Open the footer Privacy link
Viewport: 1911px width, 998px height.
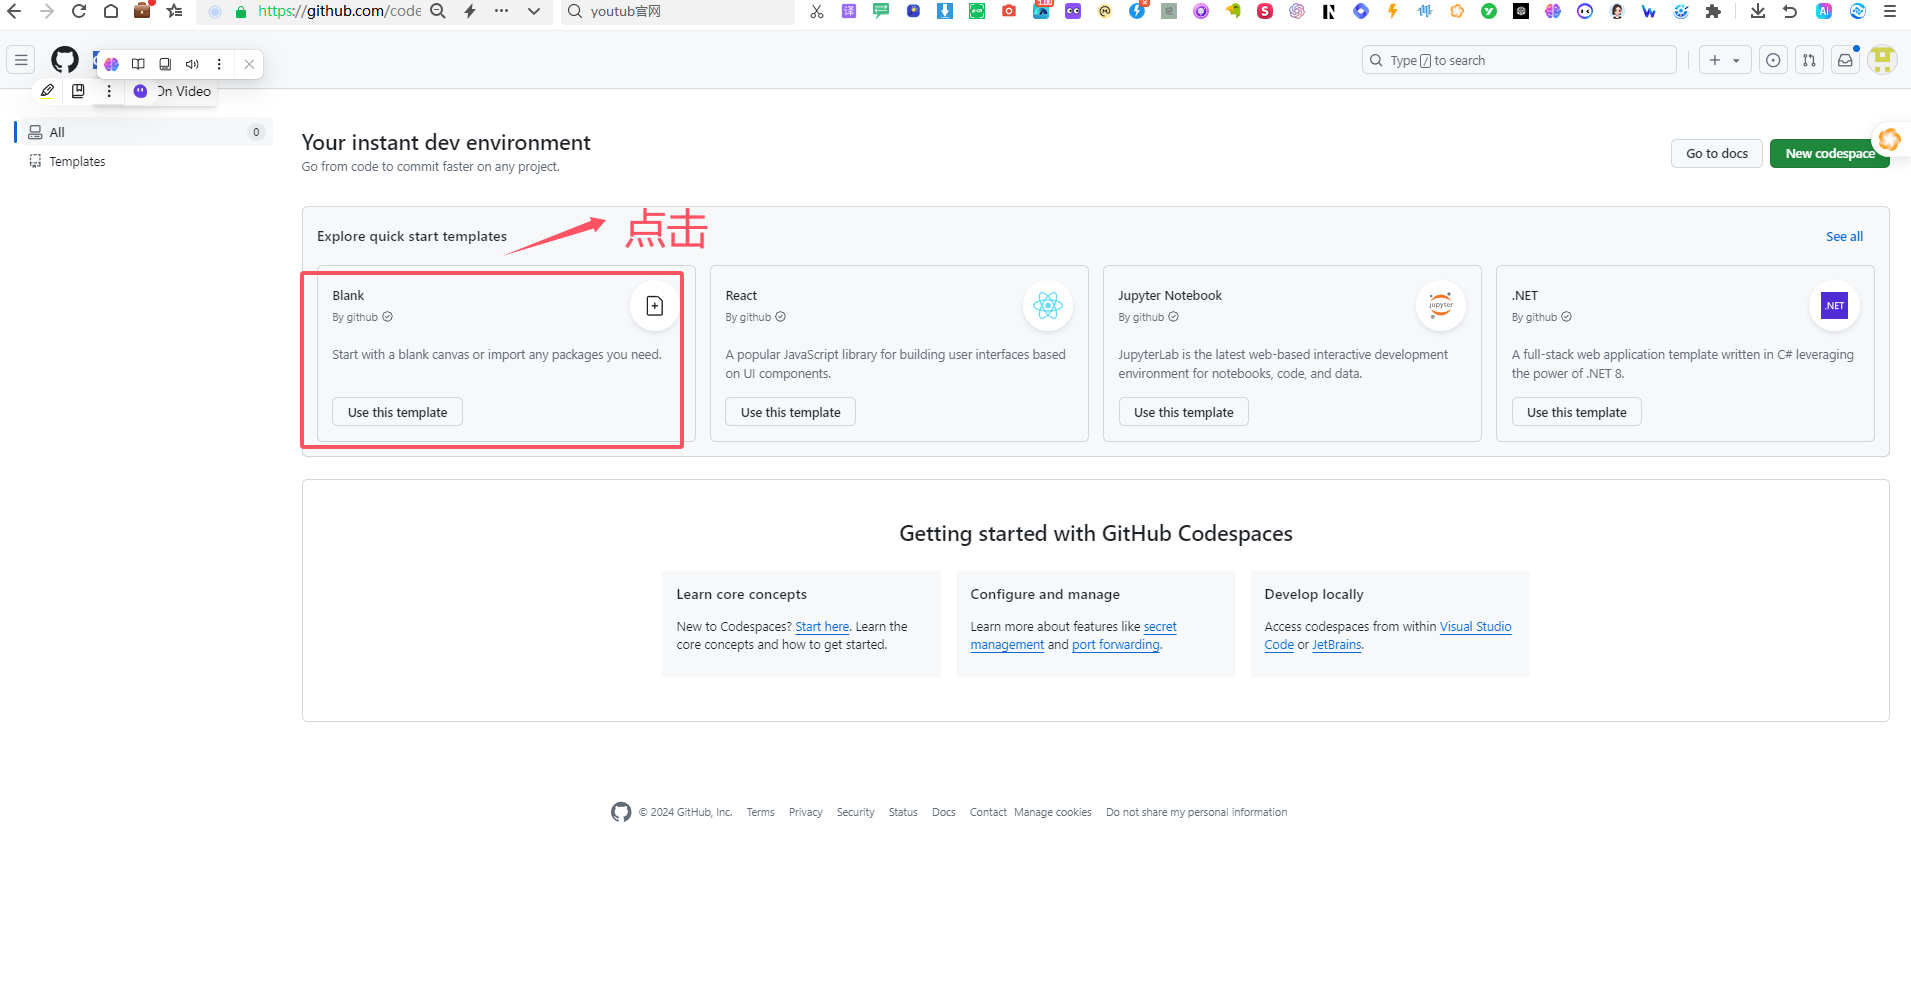805,812
